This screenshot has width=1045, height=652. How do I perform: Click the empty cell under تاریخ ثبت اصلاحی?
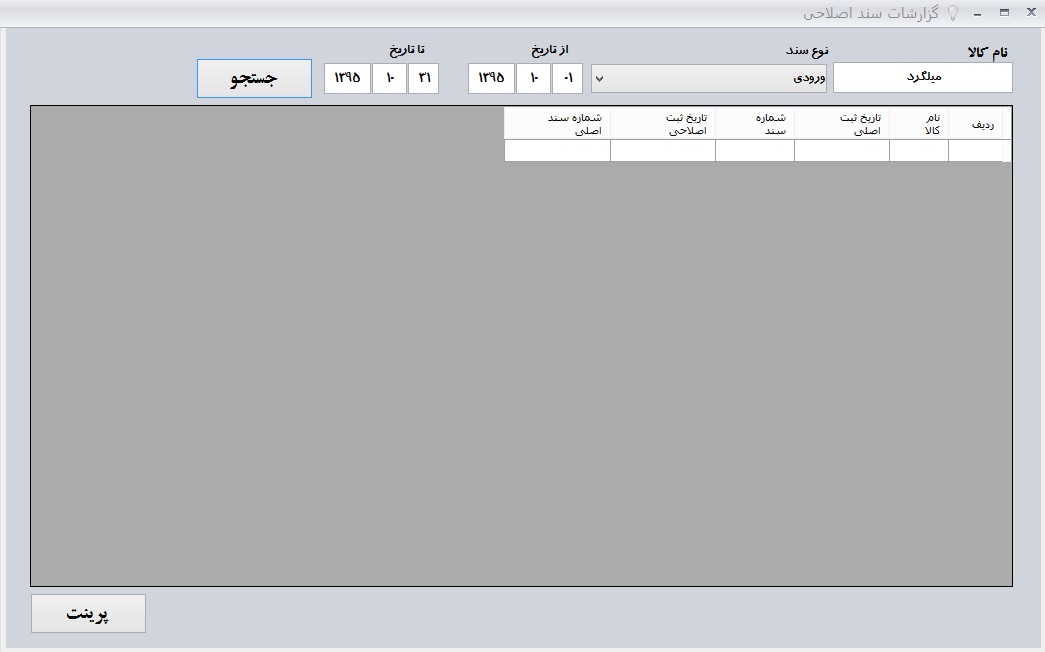663,151
